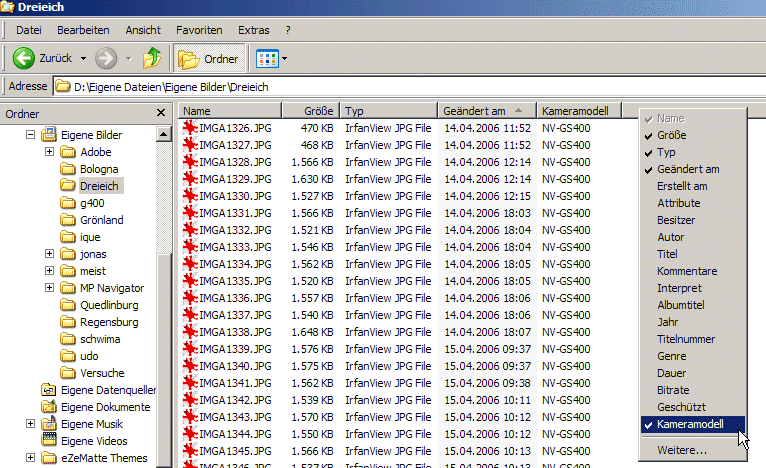Collapse the Eigene Bilder tree node
This screenshot has height=468, width=766.
31,135
